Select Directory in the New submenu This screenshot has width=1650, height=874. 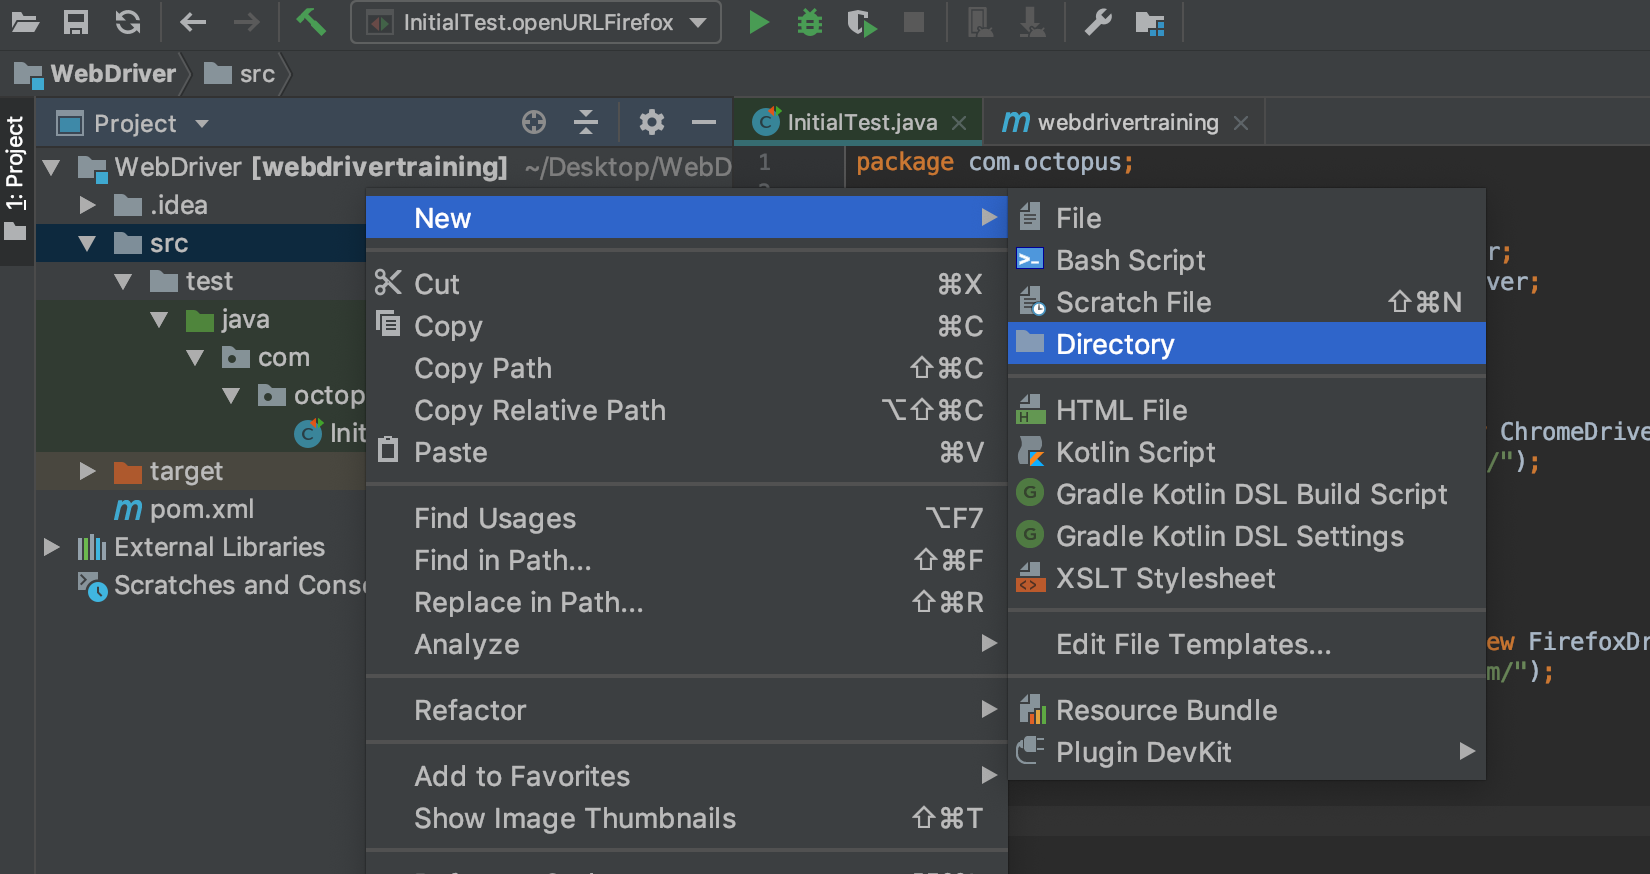1115,344
